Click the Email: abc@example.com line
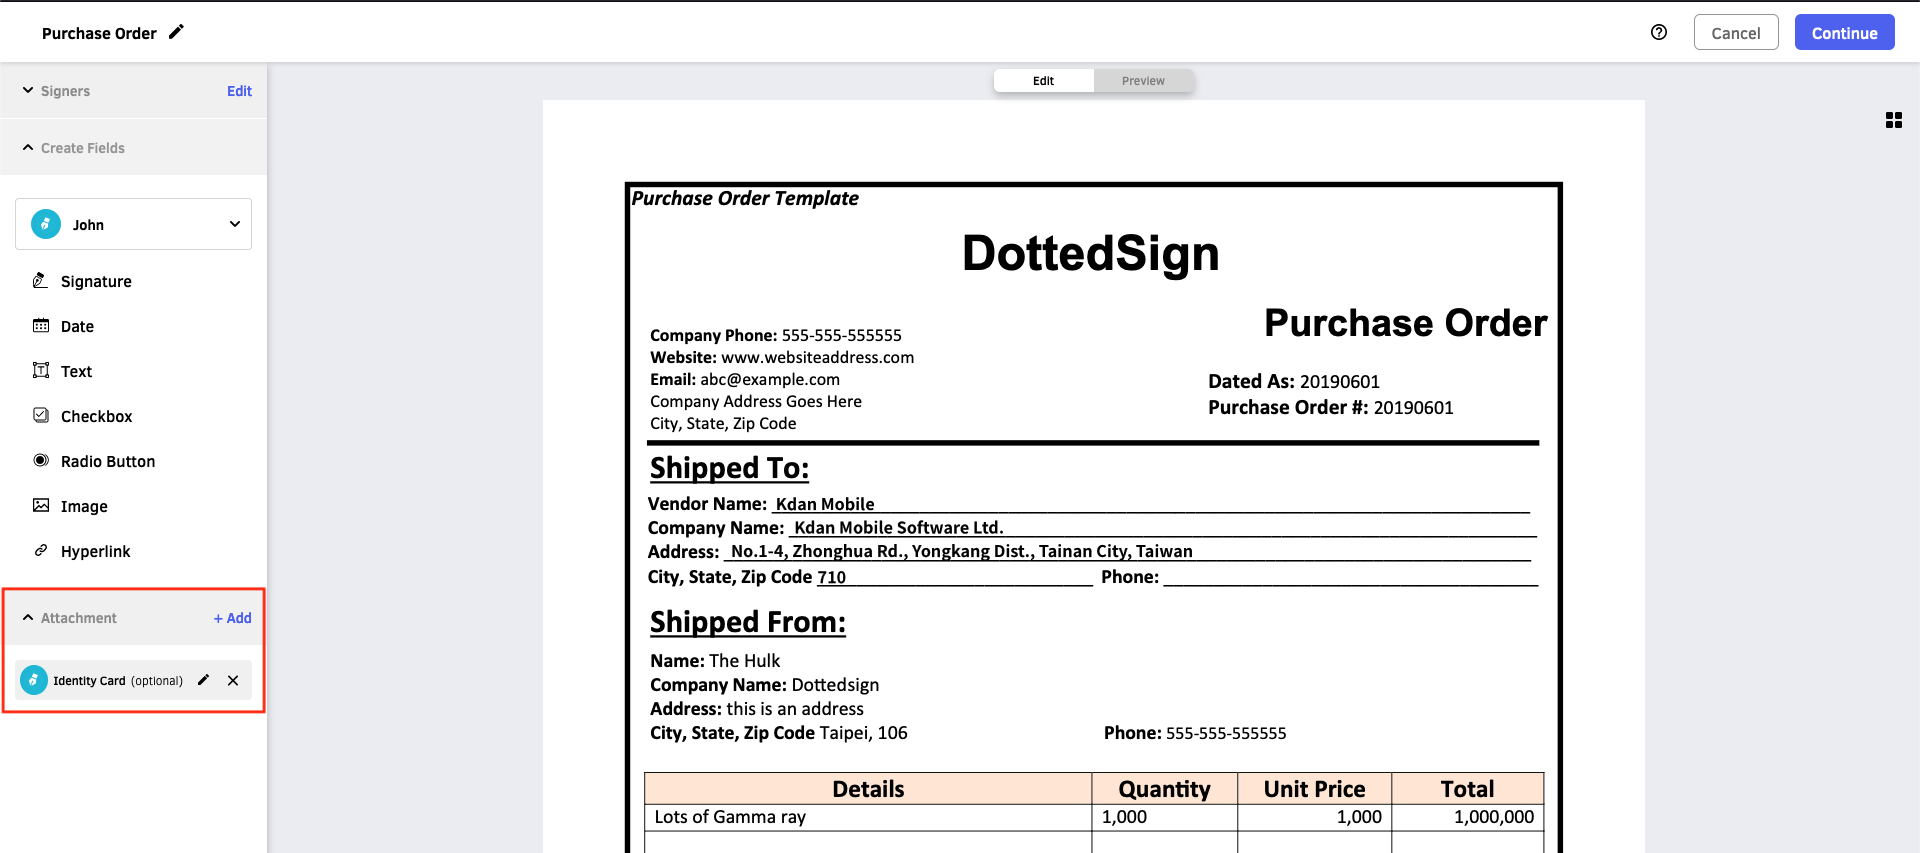 pyautogui.click(x=745, y=379)
